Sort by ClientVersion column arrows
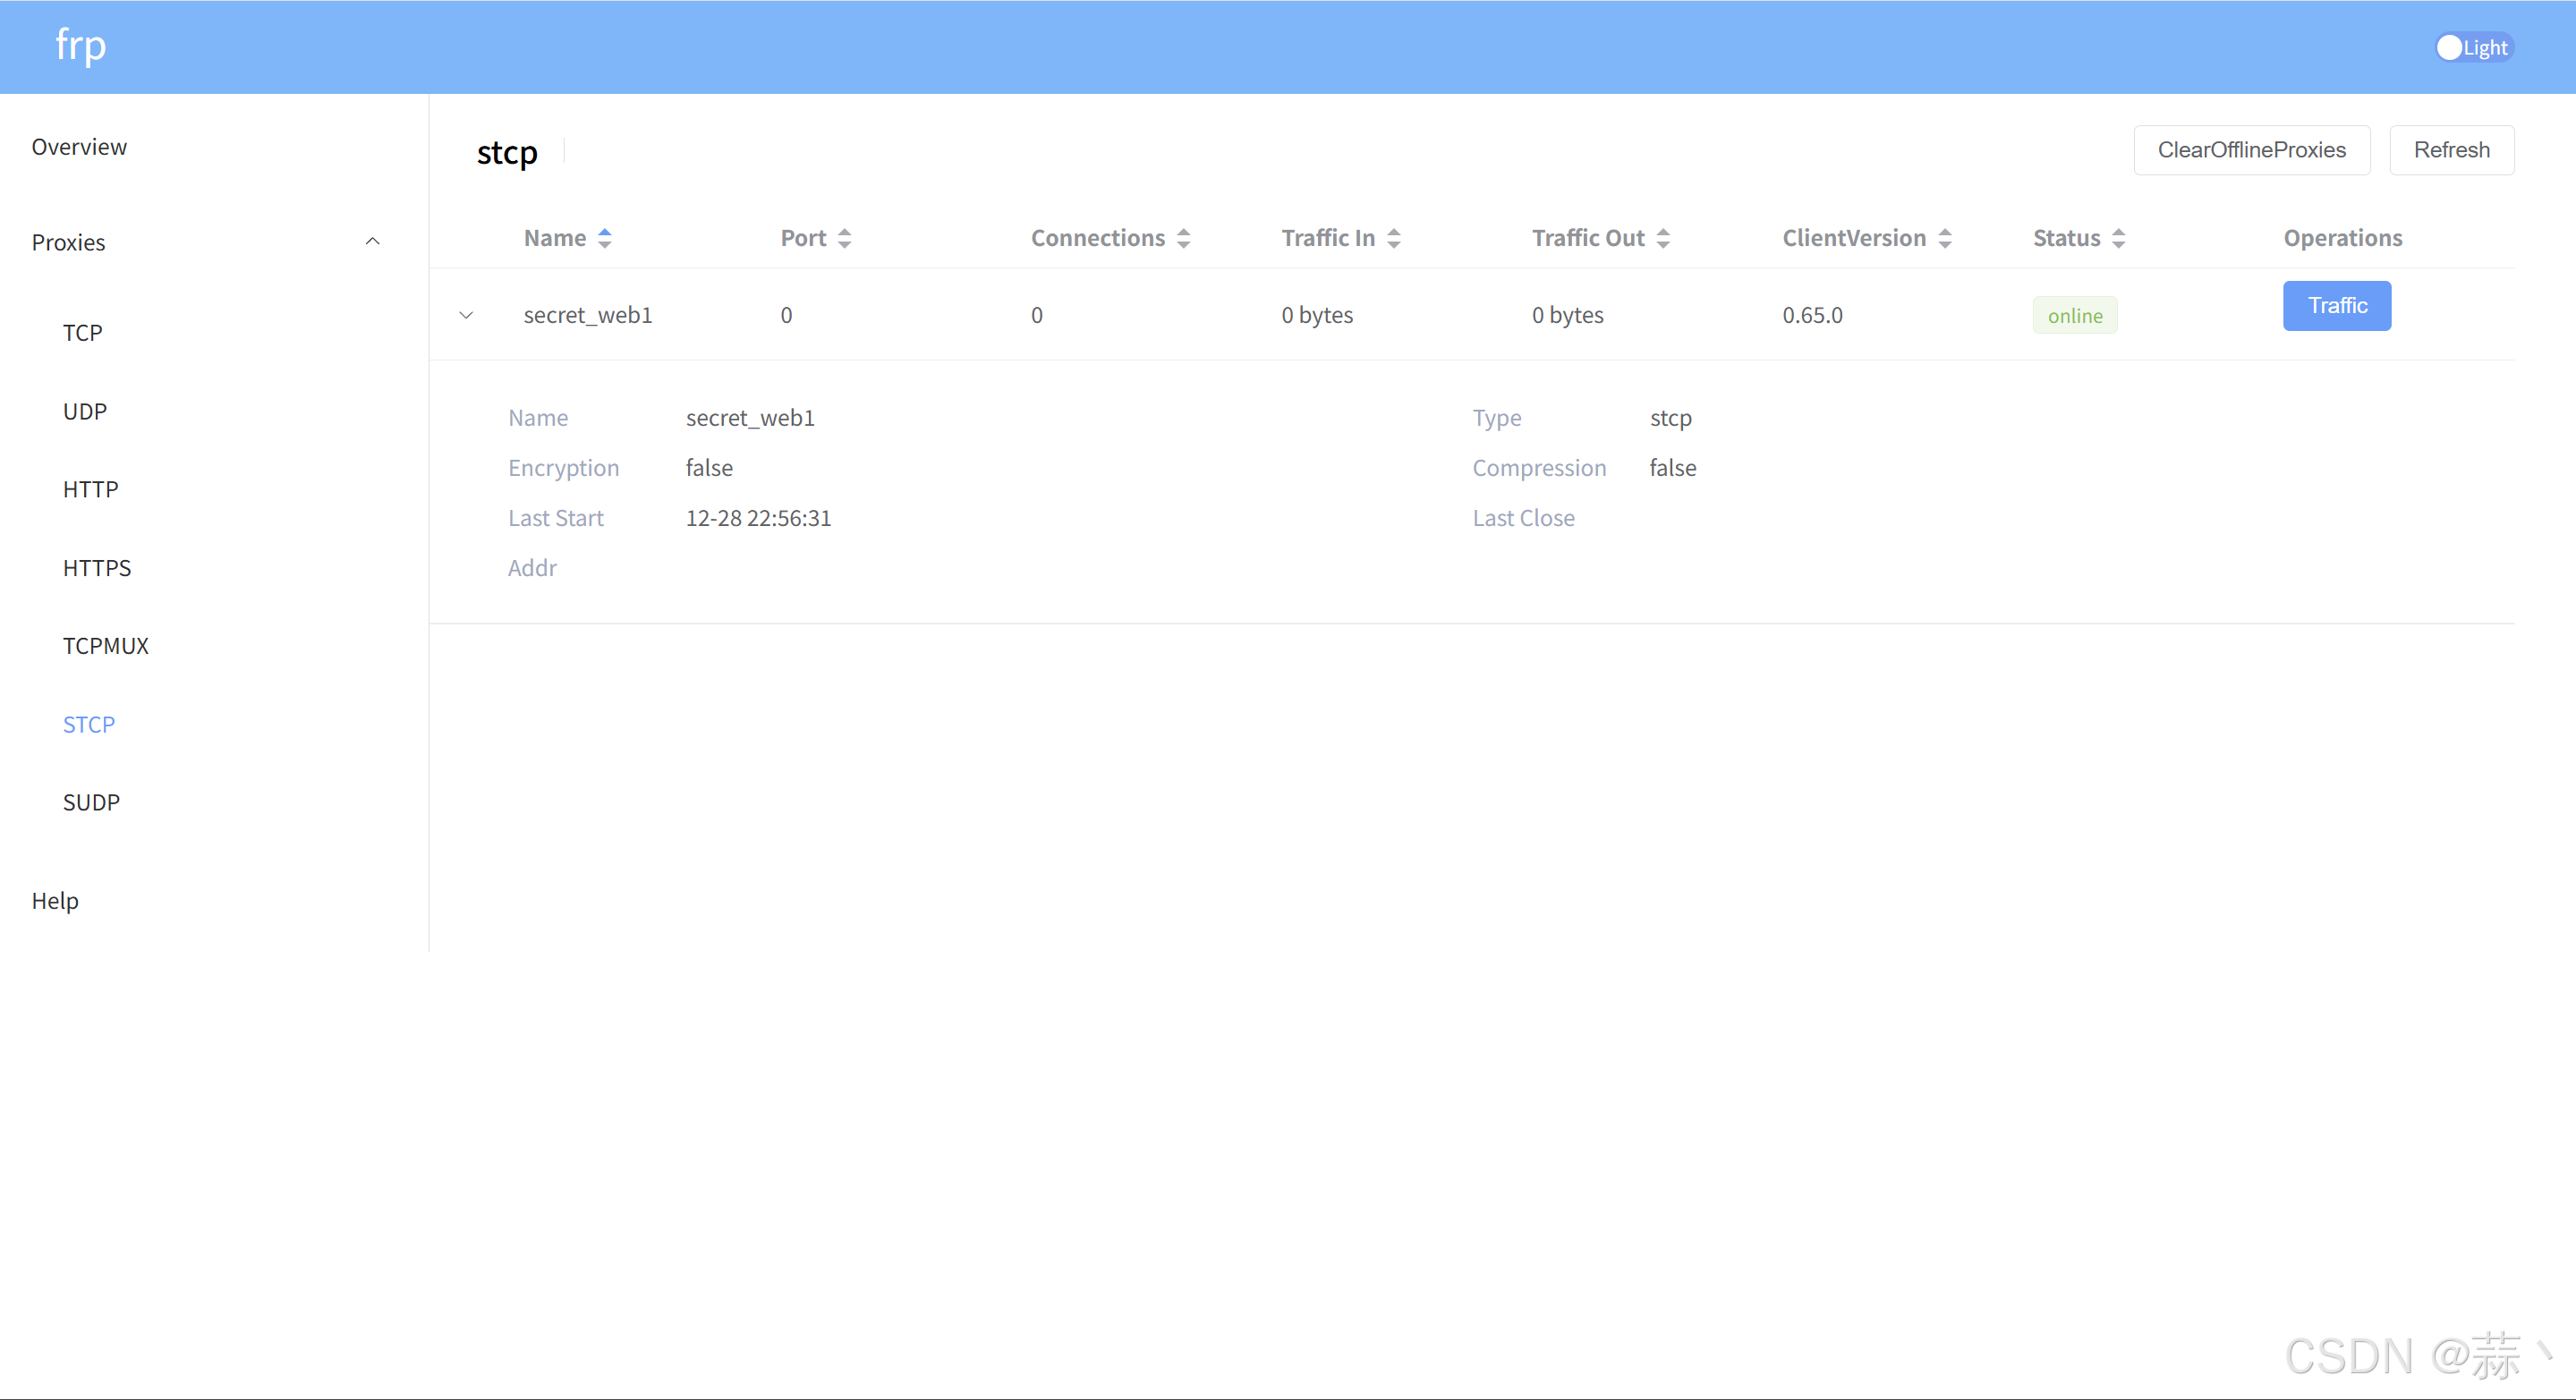The height and width of the screenshot is (1400, 2576). pyautogui.click(x=1944, y=238)
